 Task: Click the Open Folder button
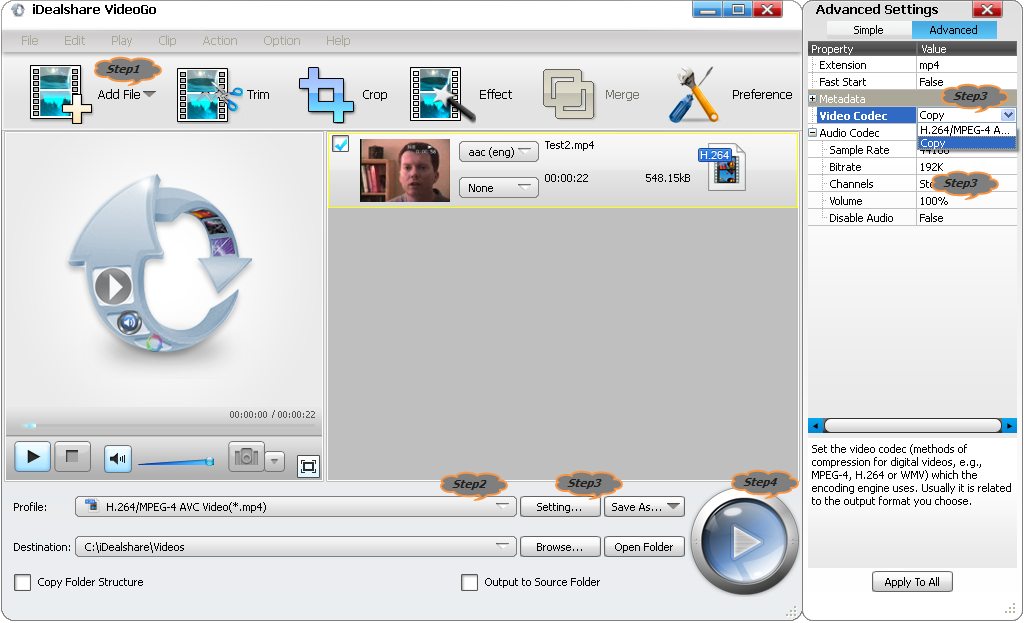(644, 547)
